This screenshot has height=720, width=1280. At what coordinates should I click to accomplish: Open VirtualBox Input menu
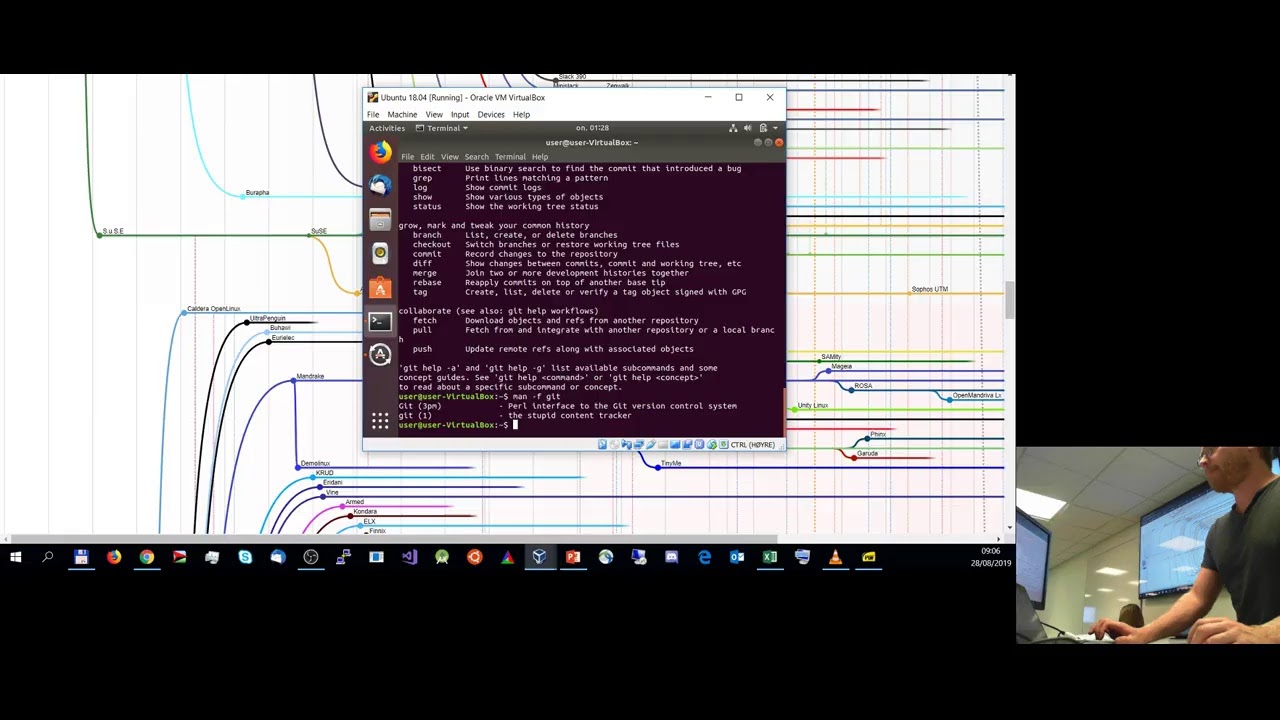[460, 114]
